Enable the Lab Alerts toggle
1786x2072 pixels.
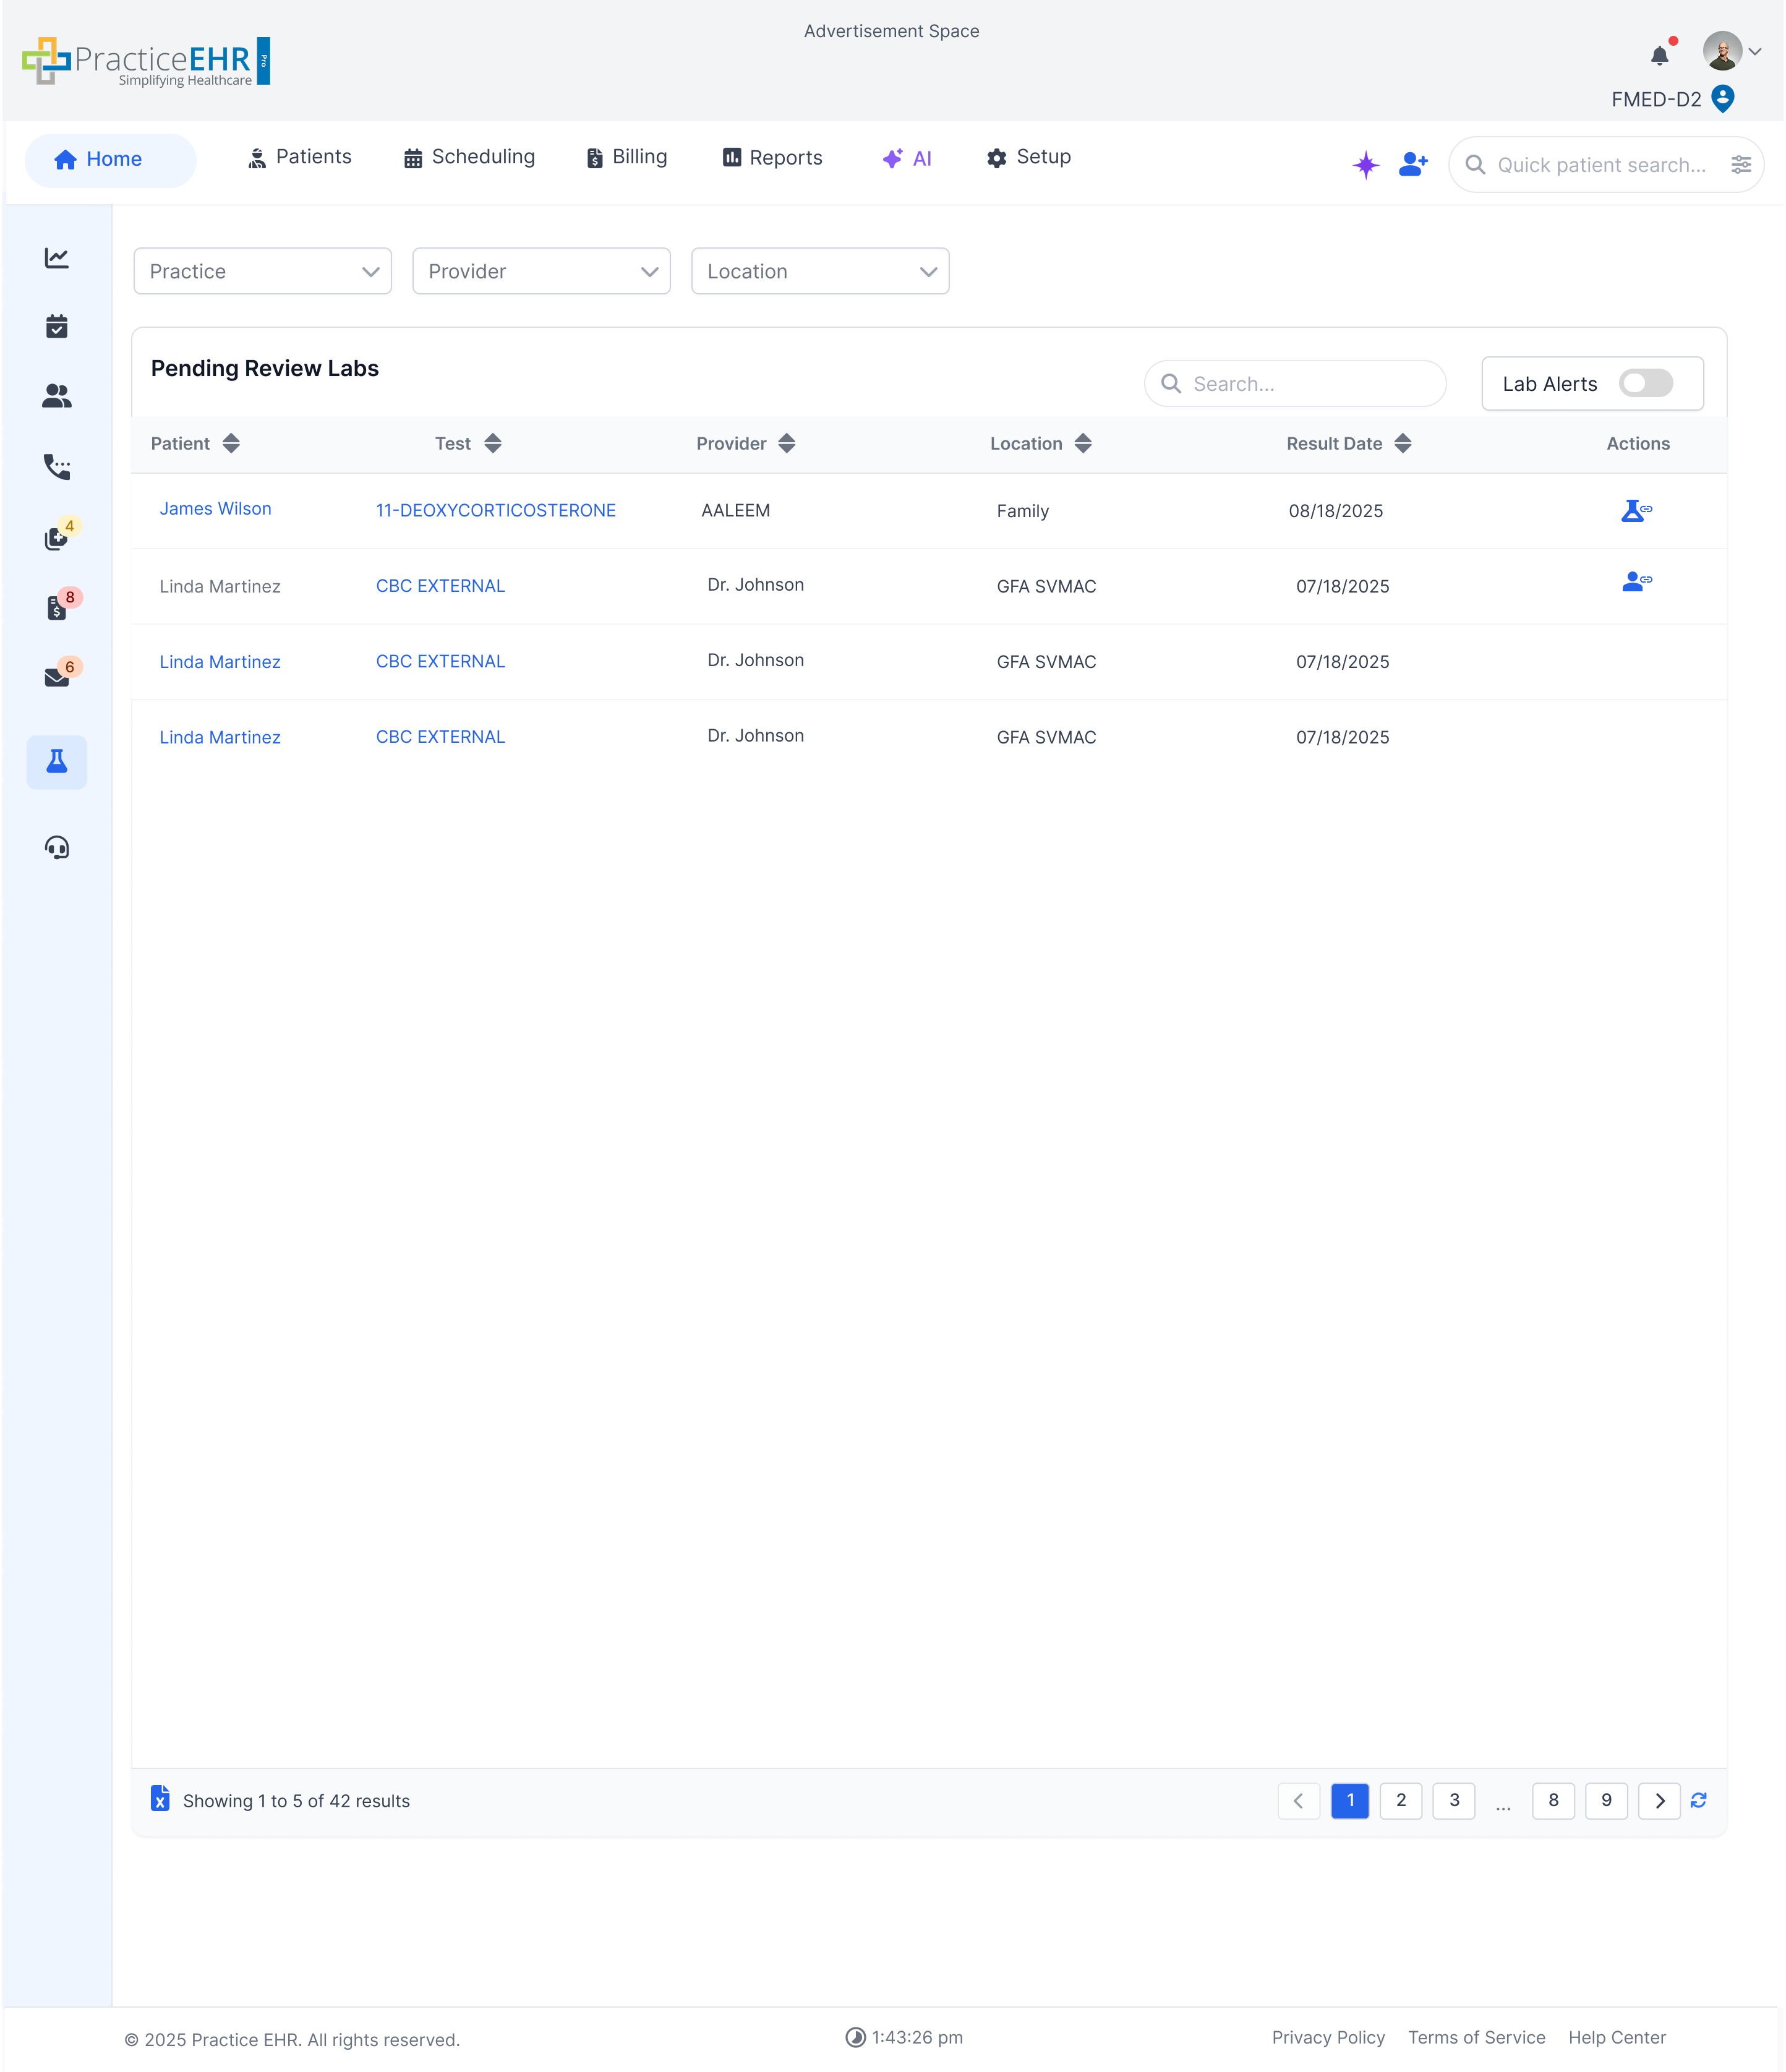(x=1645, y=383)
